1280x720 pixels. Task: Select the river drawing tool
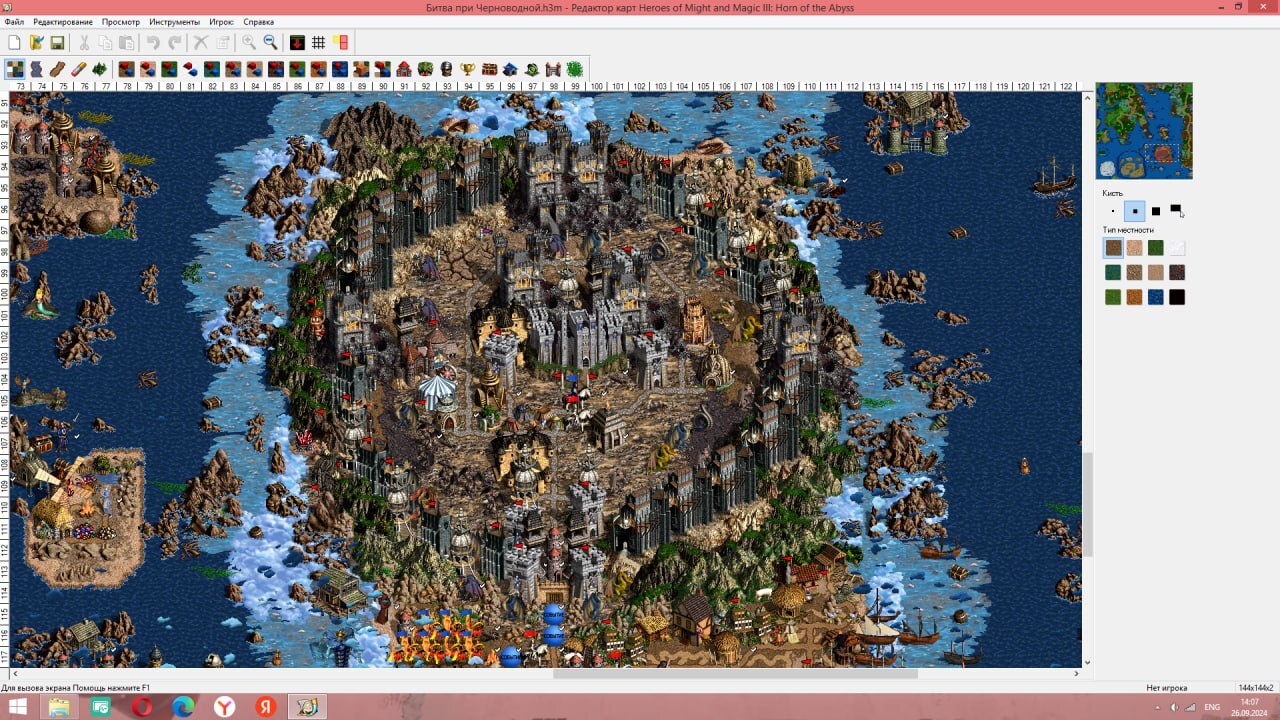[x=36, y=69]
